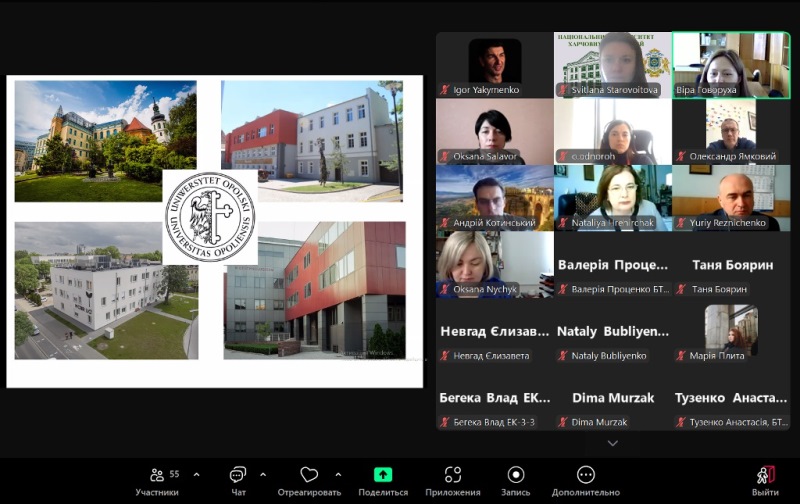Screen dimensions: 800x504
Task: Click the Участники label in the toolbar
Action: [x=157, y=492]
